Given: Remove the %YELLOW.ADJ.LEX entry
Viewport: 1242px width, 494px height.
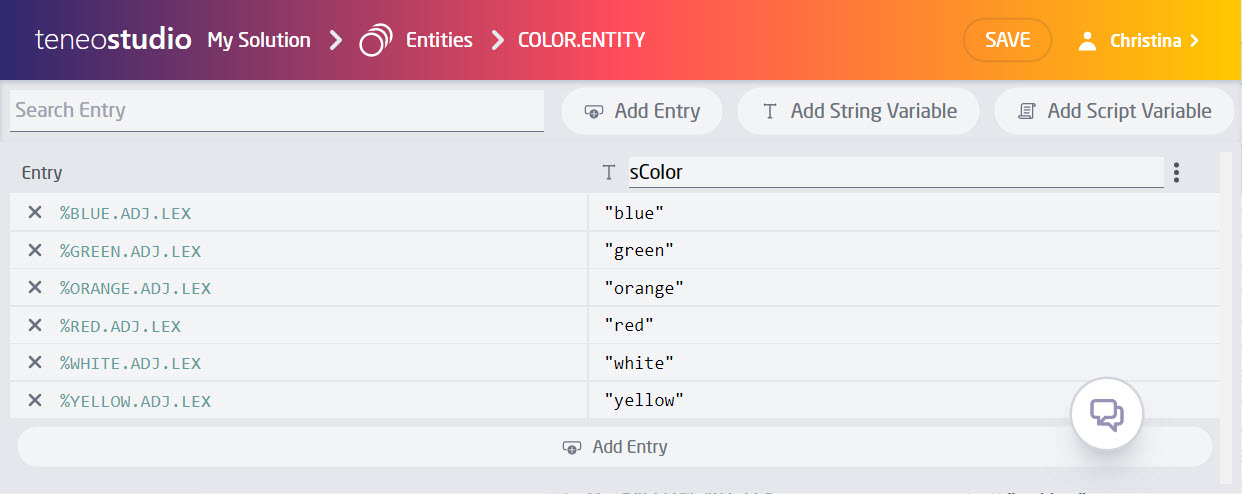Looking at the screenshot, I should tap(35, 400).
